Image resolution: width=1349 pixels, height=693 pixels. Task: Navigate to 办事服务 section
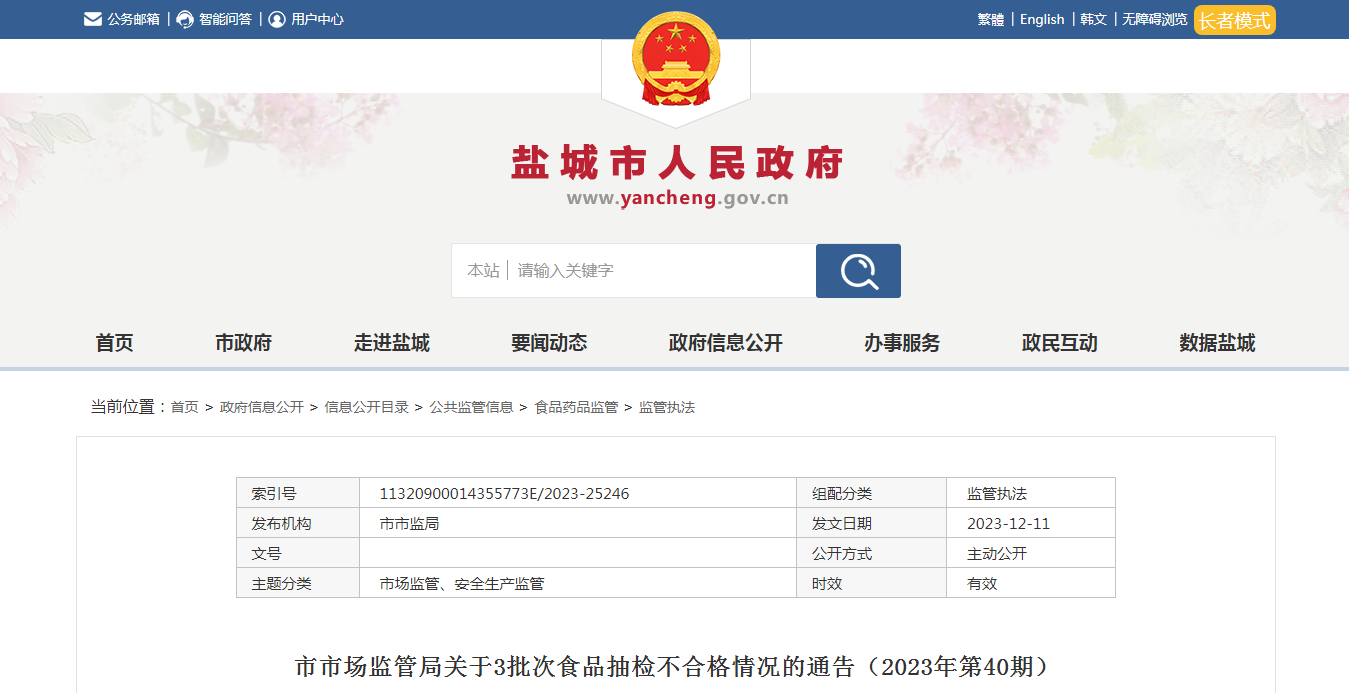[x=902, y=343]
